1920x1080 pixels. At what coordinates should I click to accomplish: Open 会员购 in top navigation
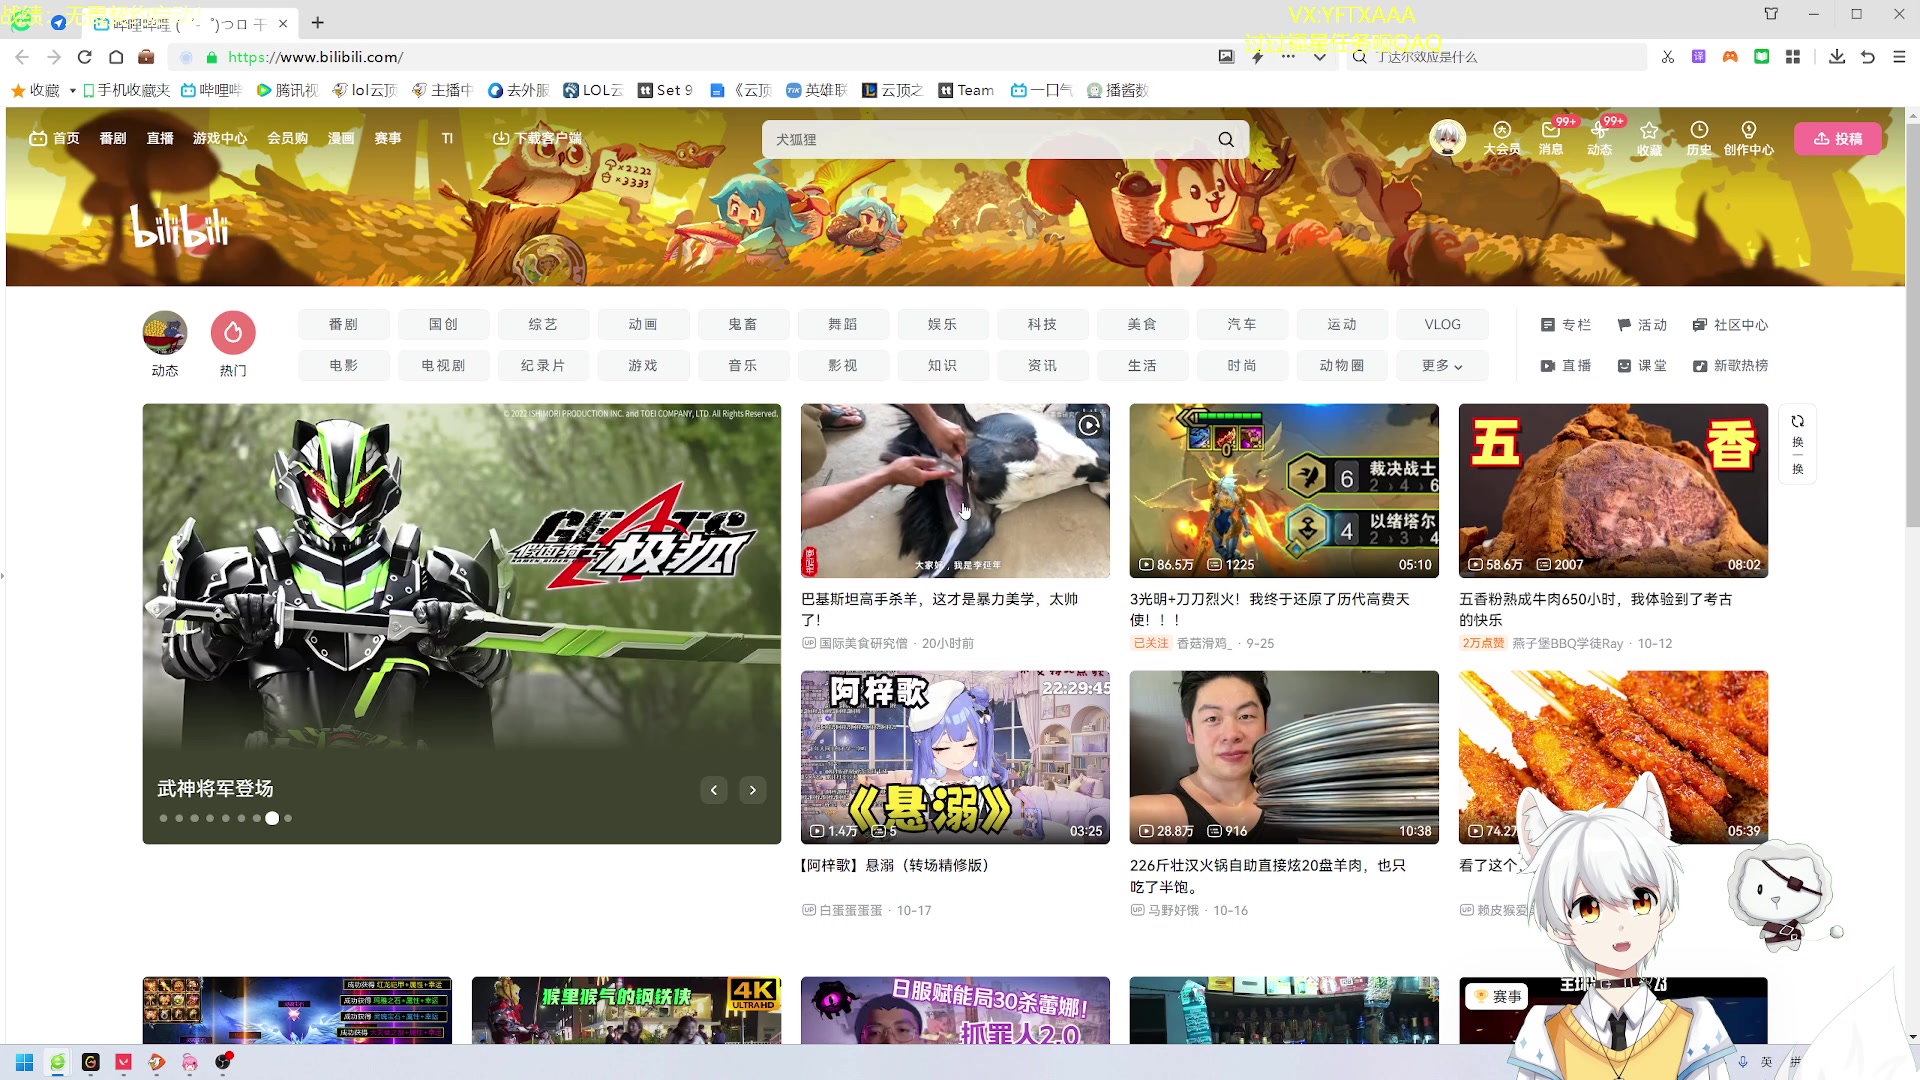[287, 138]
